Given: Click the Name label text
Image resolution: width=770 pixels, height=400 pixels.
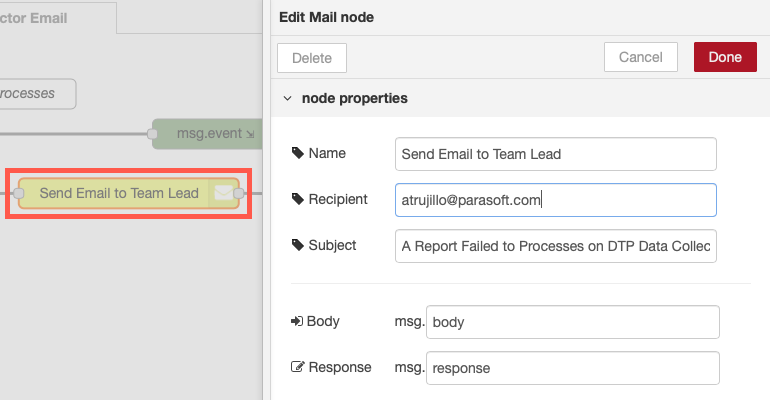Looking at the screenshot, I should tap(327, 153).
